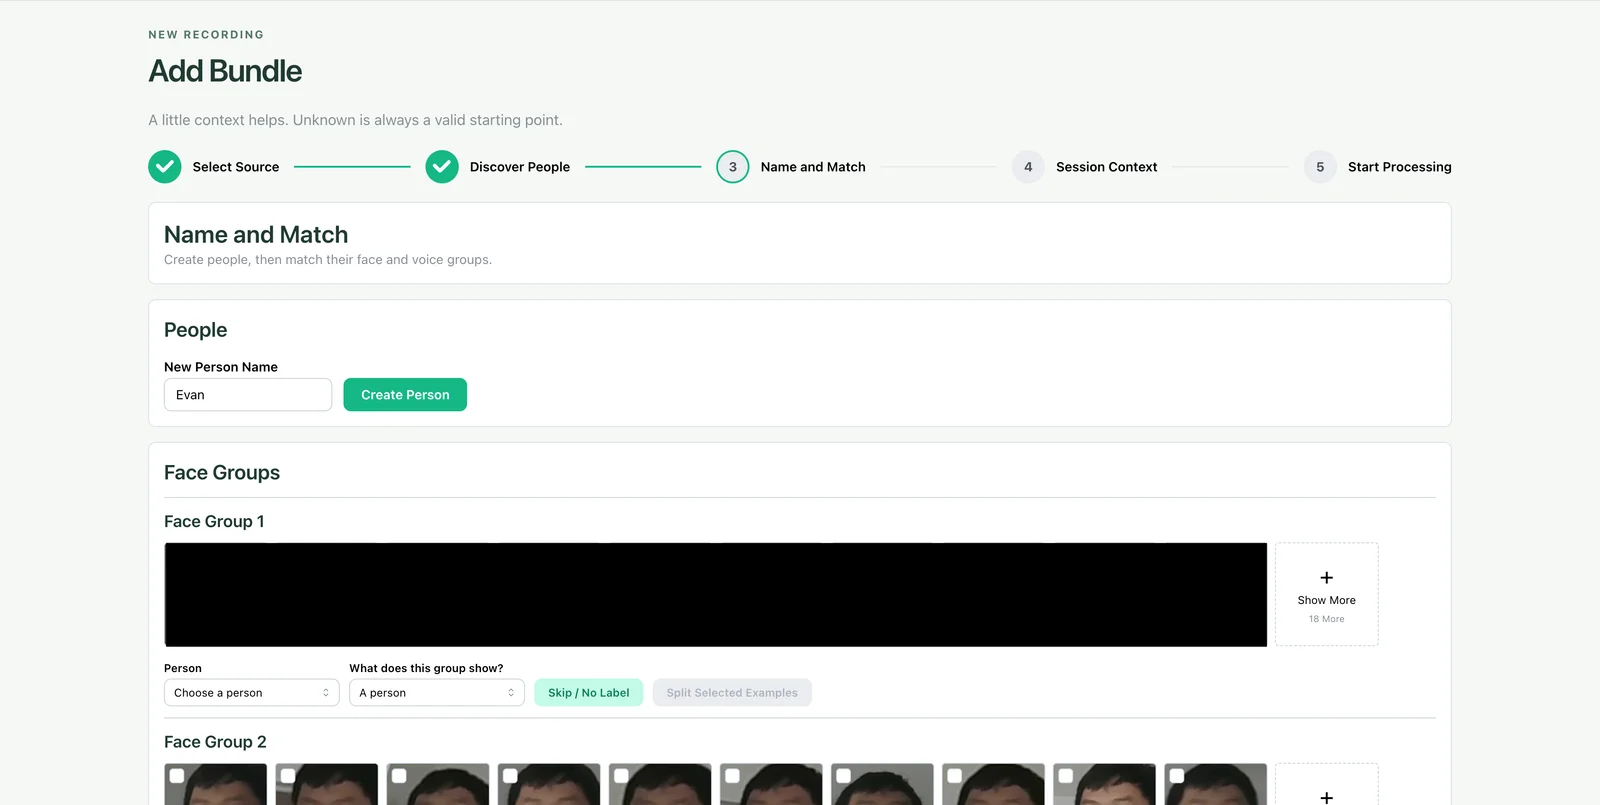Click the Show More tile with 18 More
This screenshot has height=805, width=1600.
(1327, 595)
